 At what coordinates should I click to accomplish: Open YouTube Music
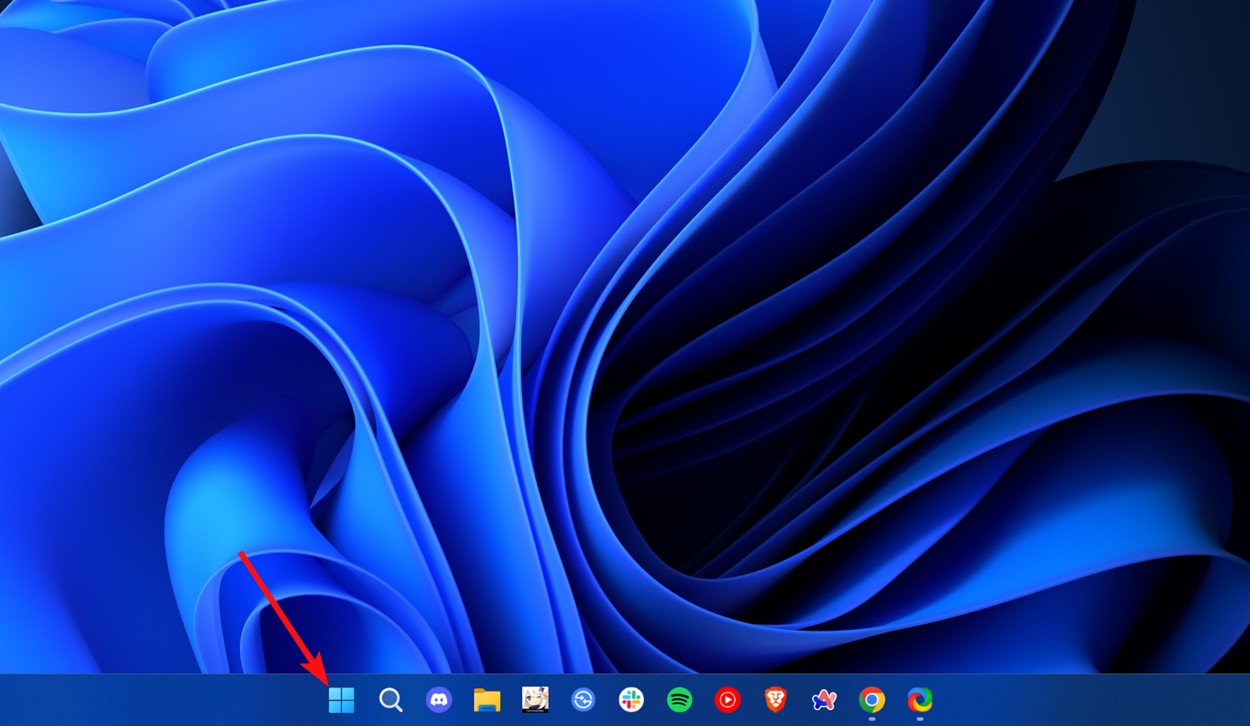[x=728, y=700]
